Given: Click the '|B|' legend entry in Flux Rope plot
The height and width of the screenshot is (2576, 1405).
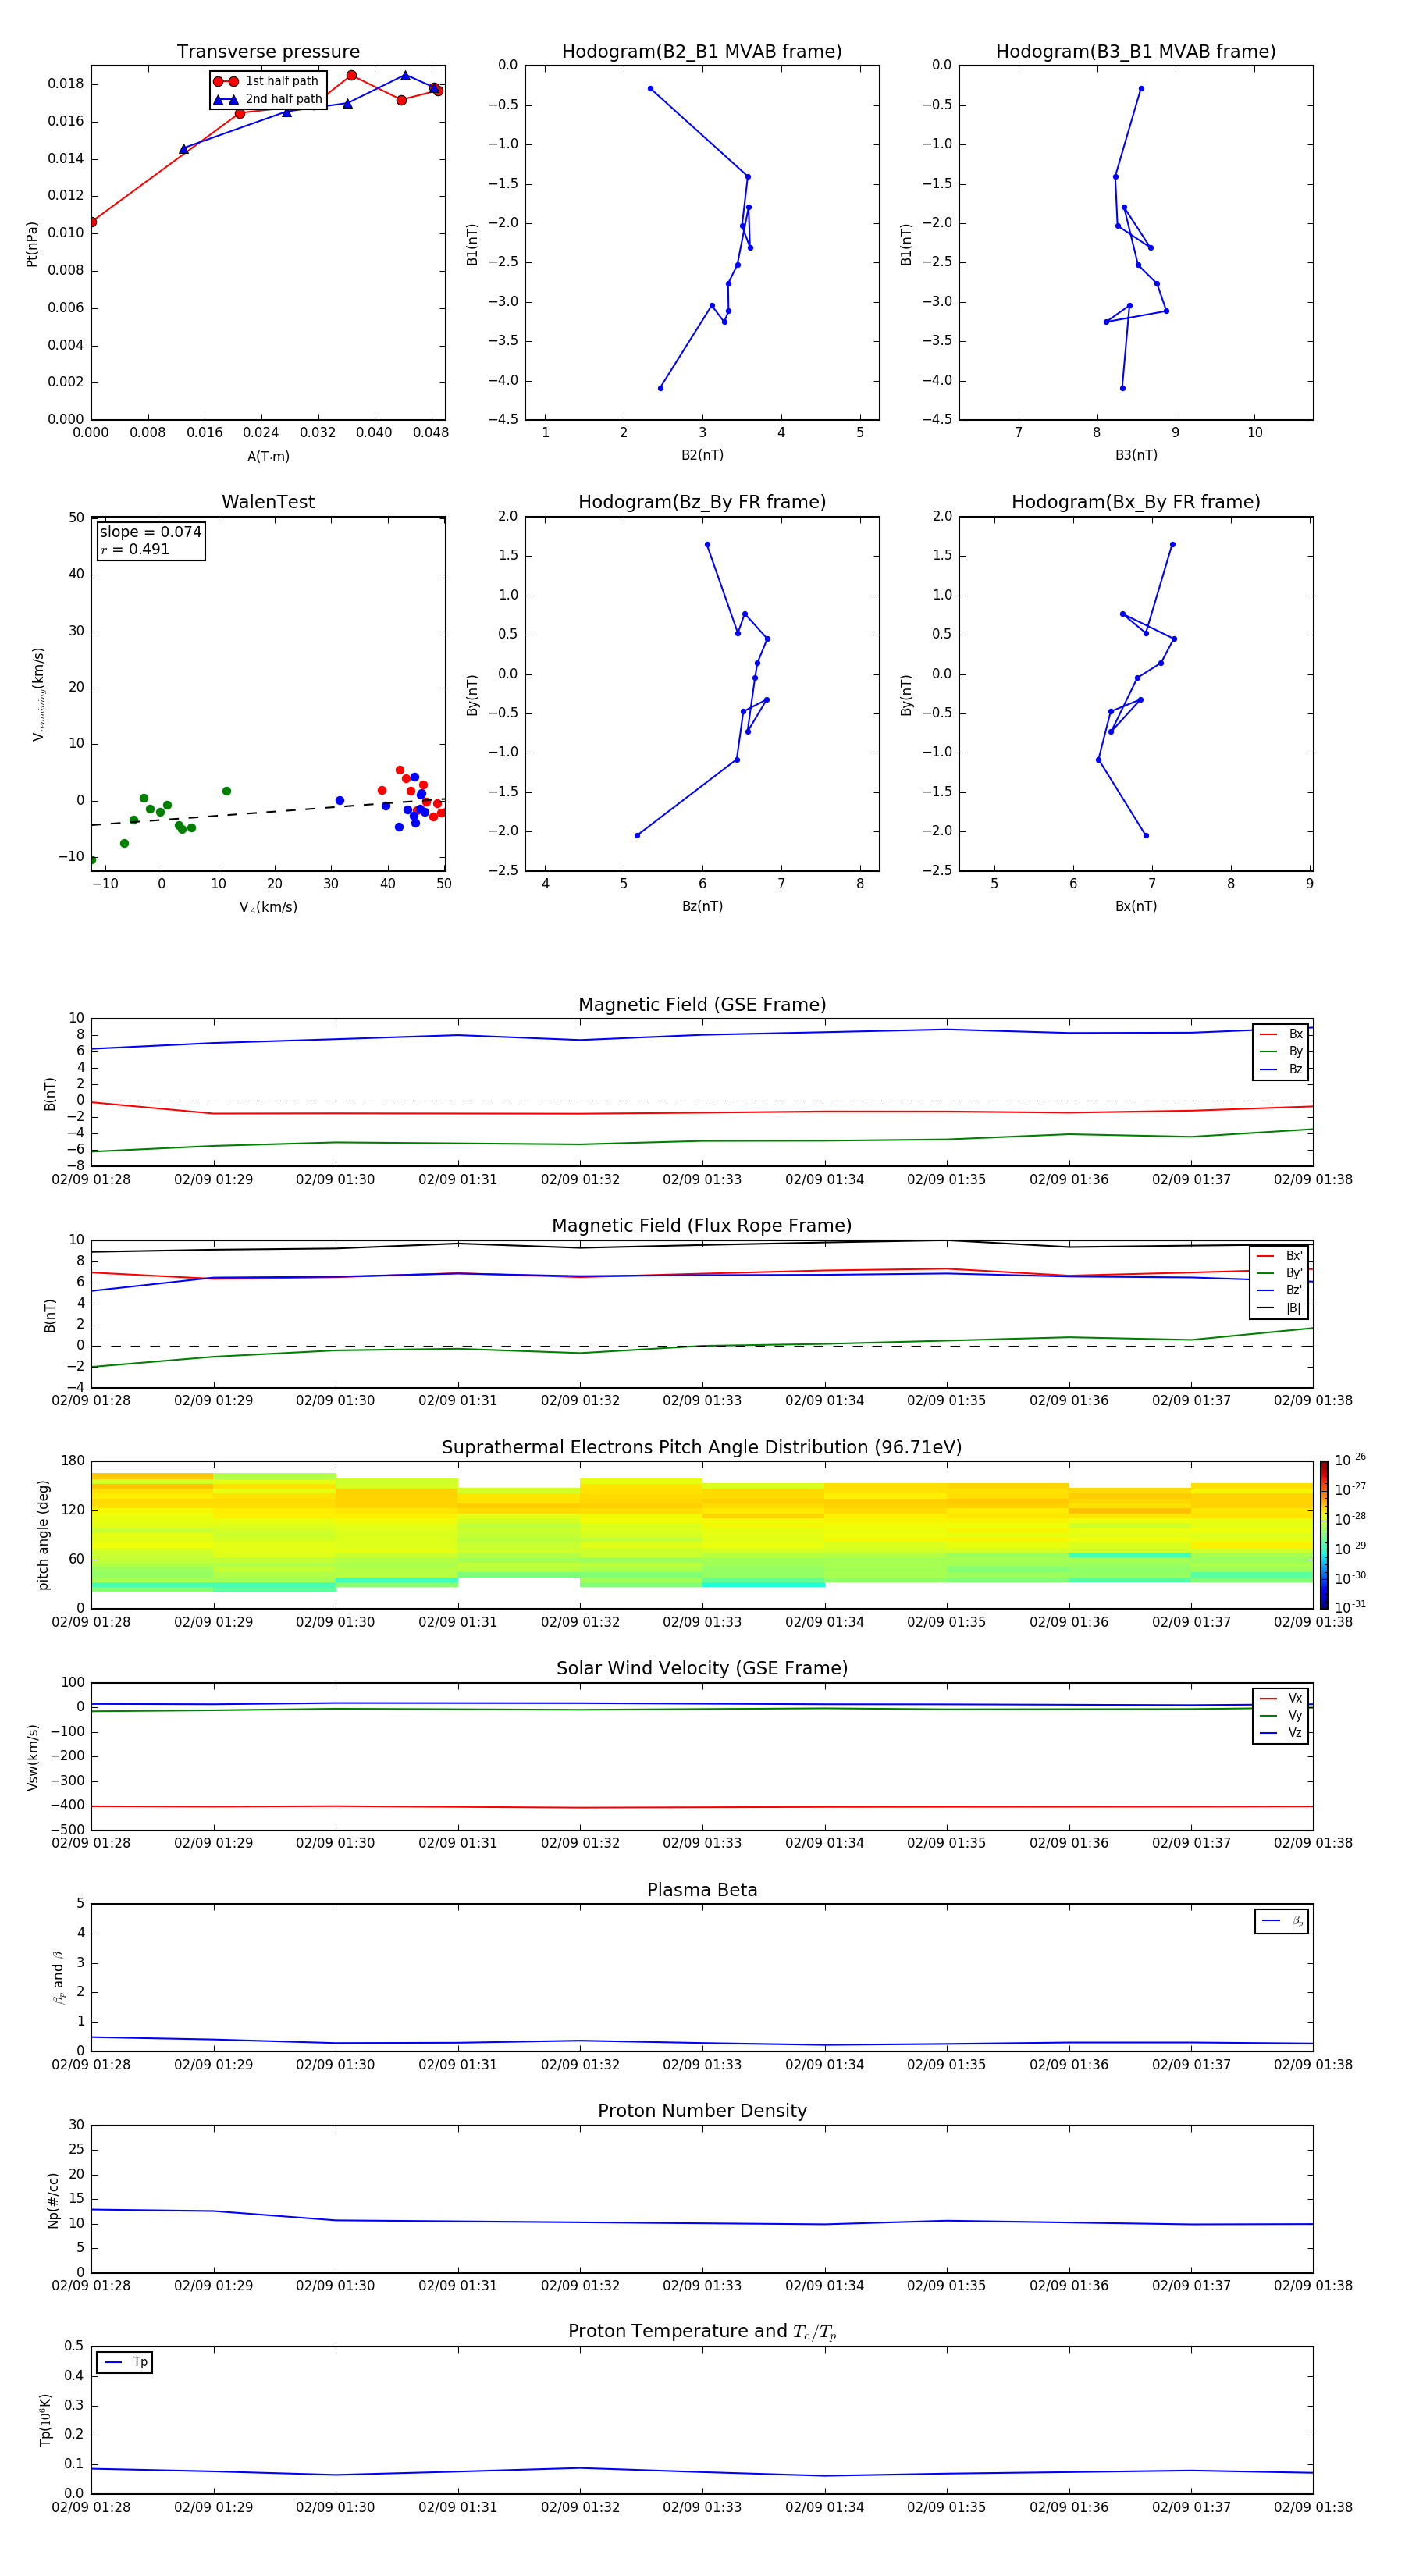Looking at the screenshot, I should tap(1279, 1308).
